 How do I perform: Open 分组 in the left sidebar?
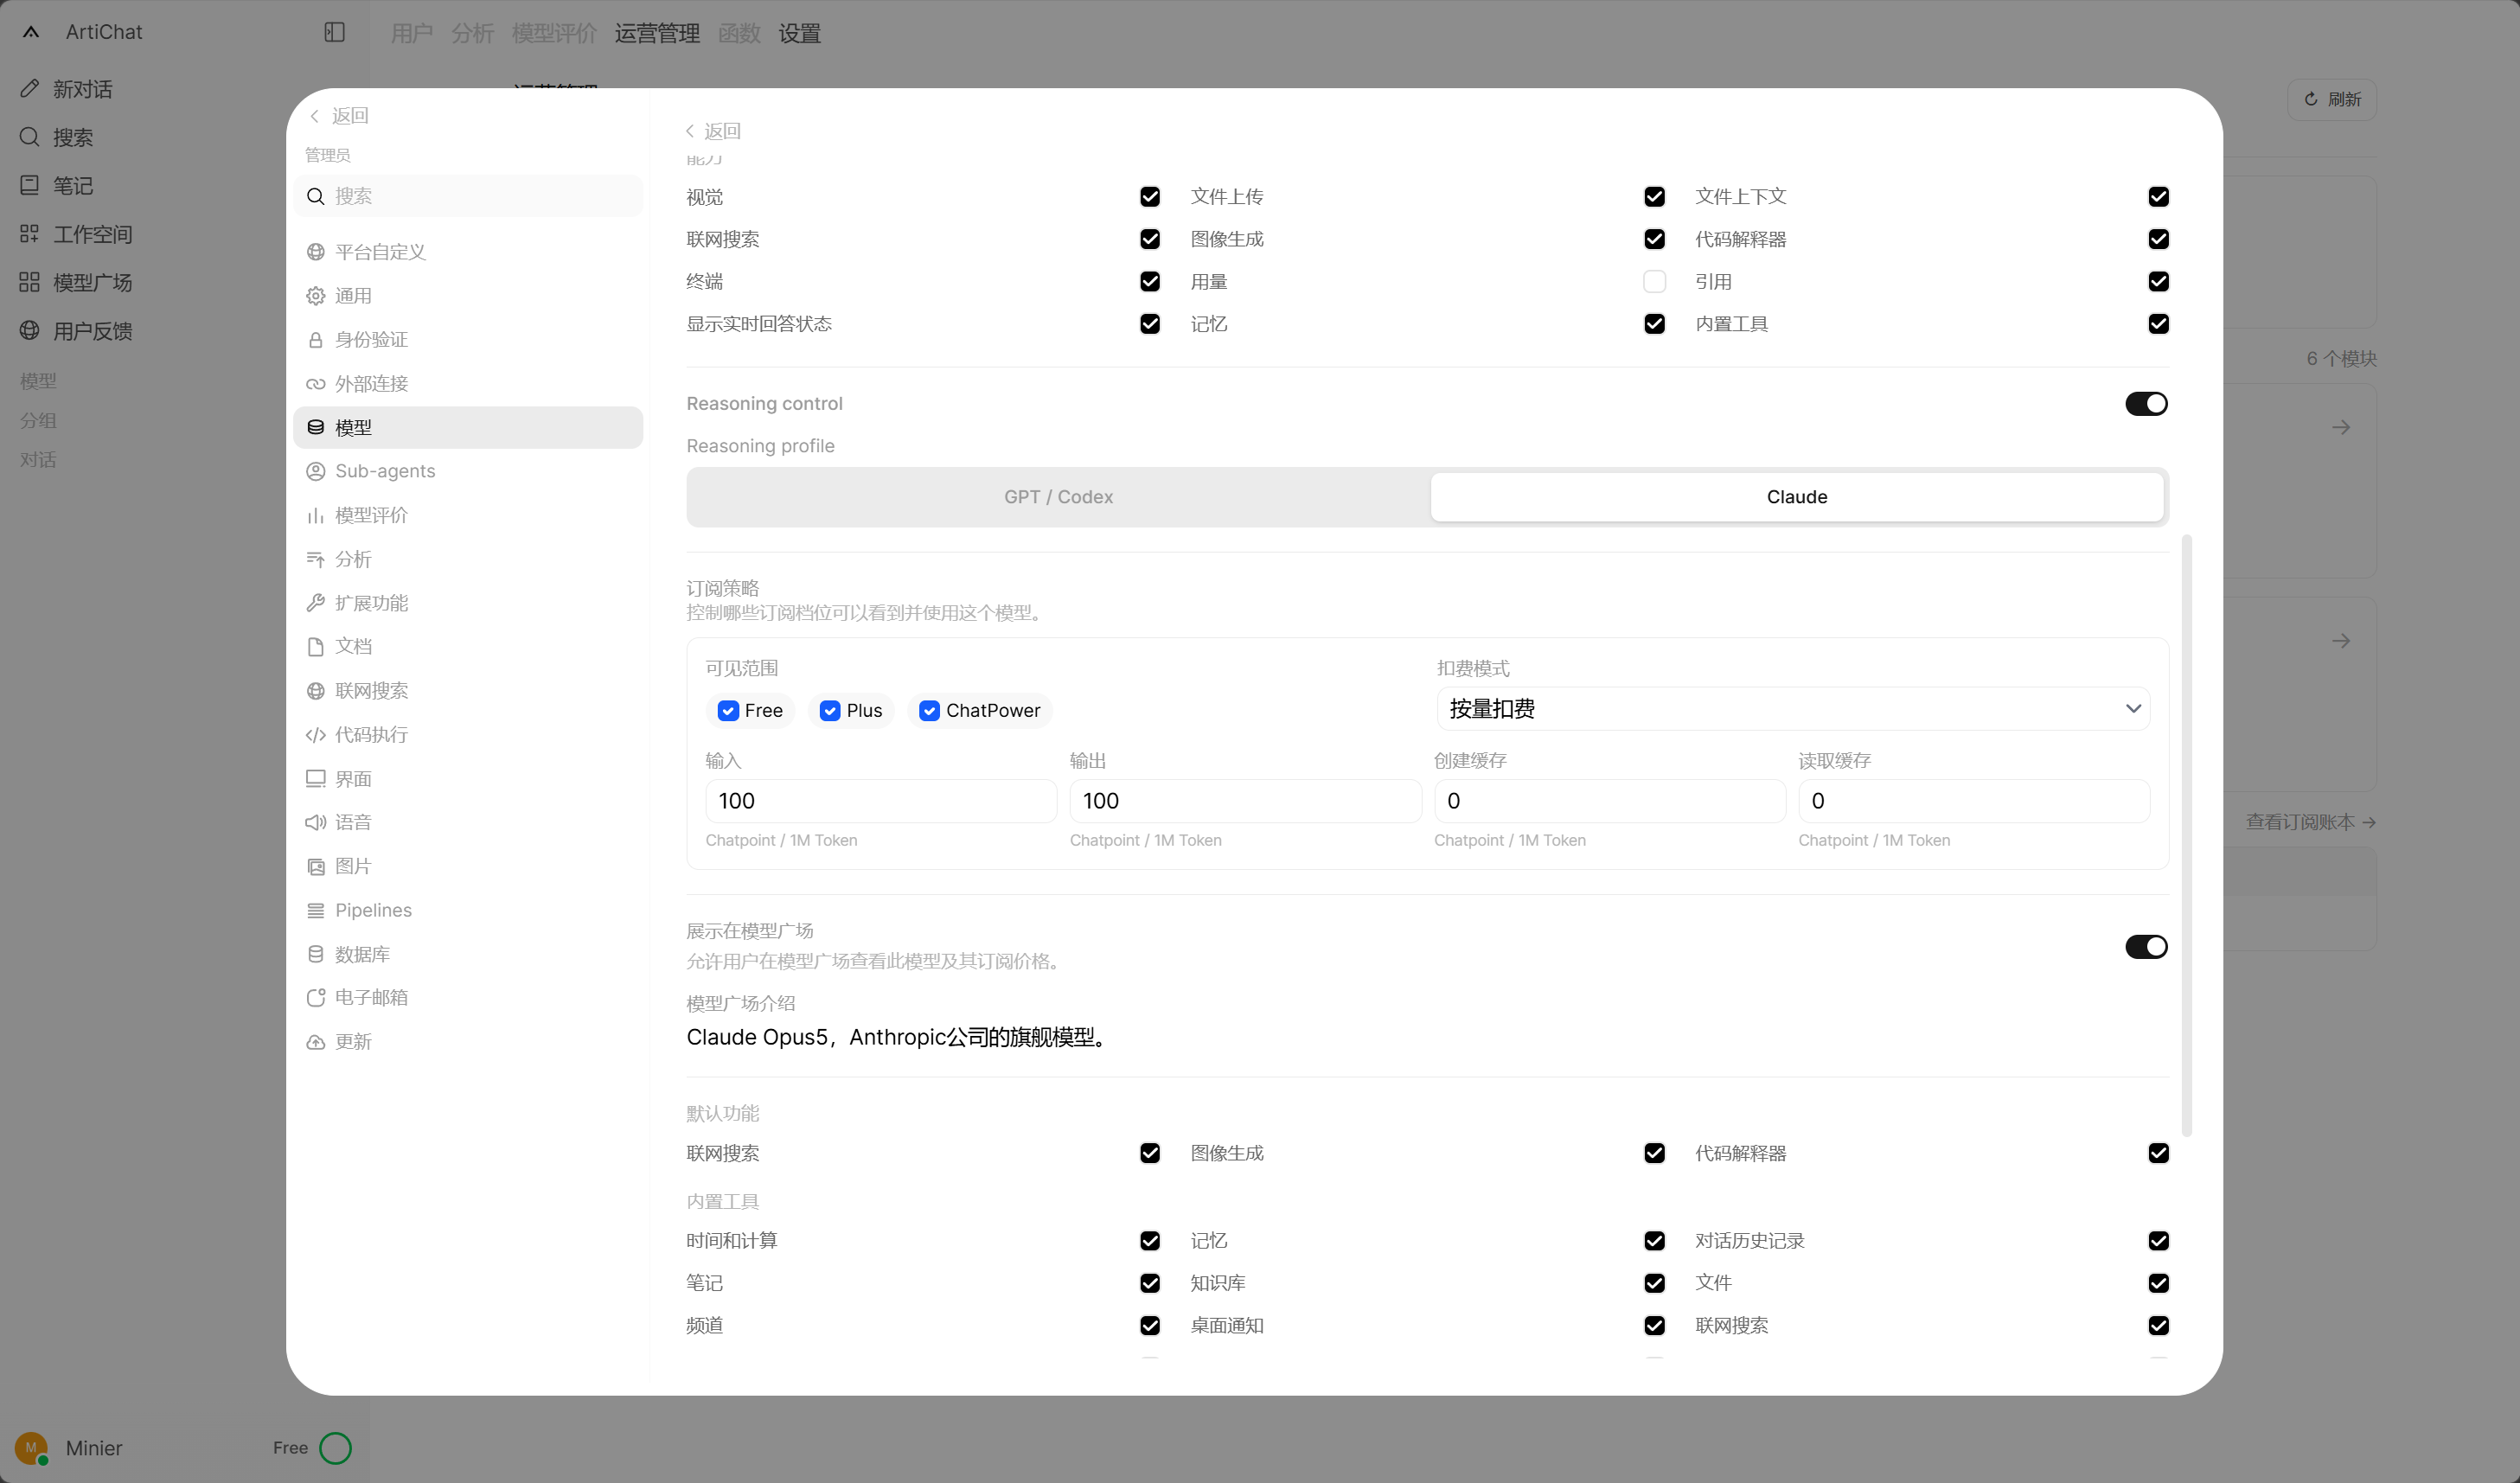pos(38,421)
